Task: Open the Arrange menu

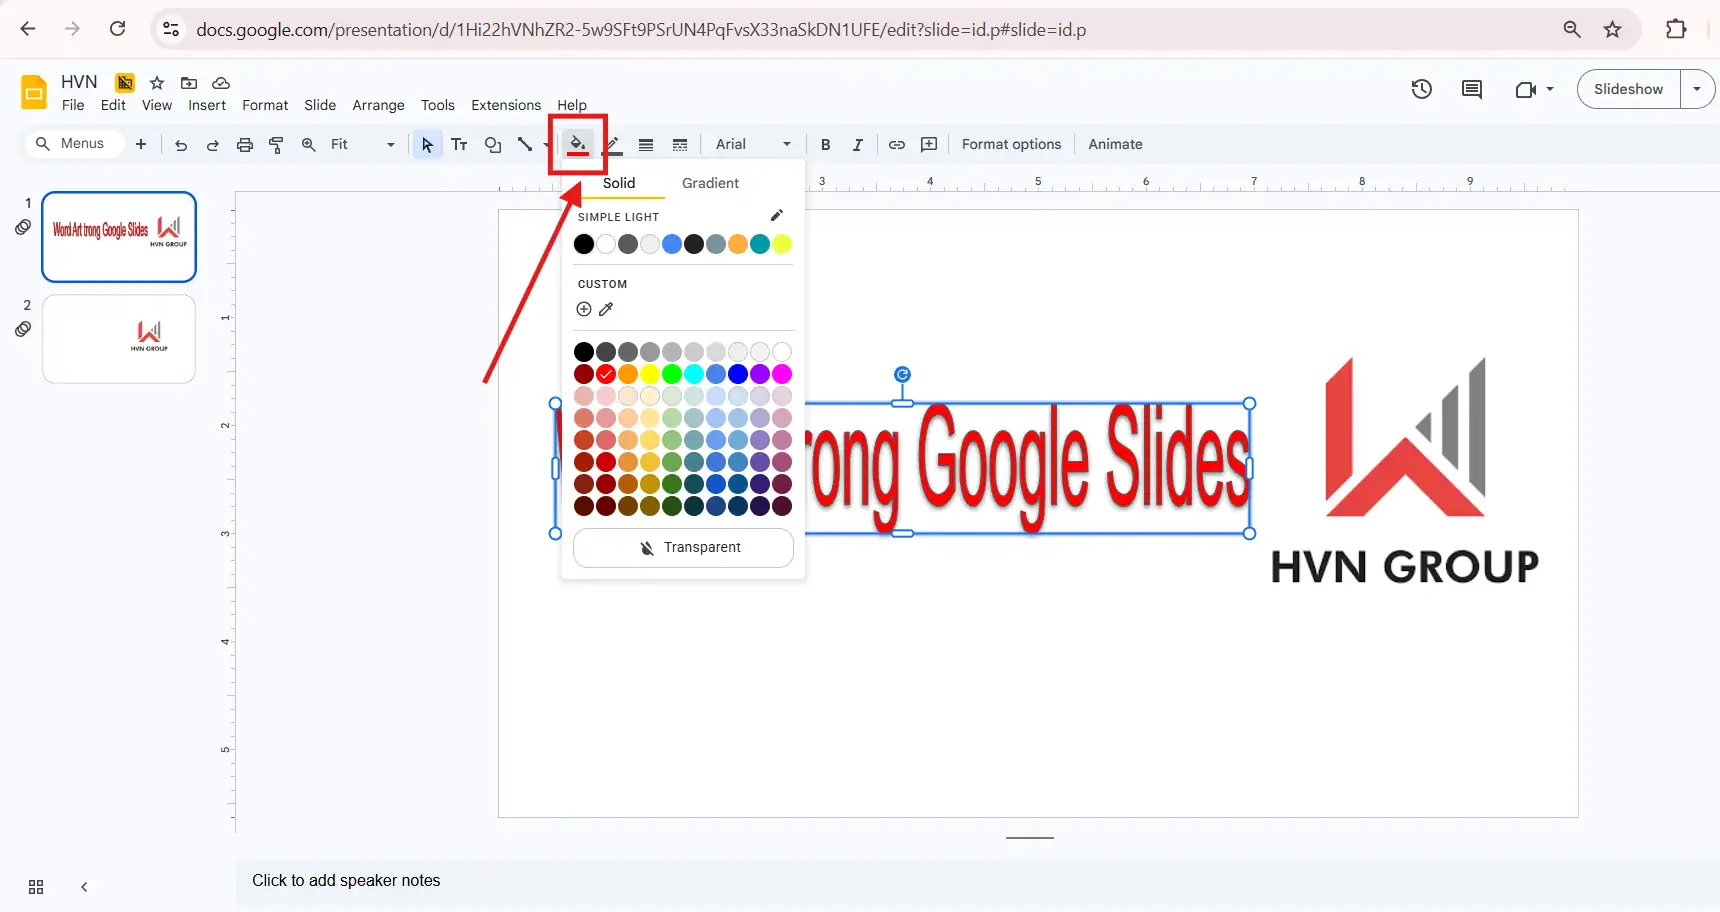Action: [378, 105]
